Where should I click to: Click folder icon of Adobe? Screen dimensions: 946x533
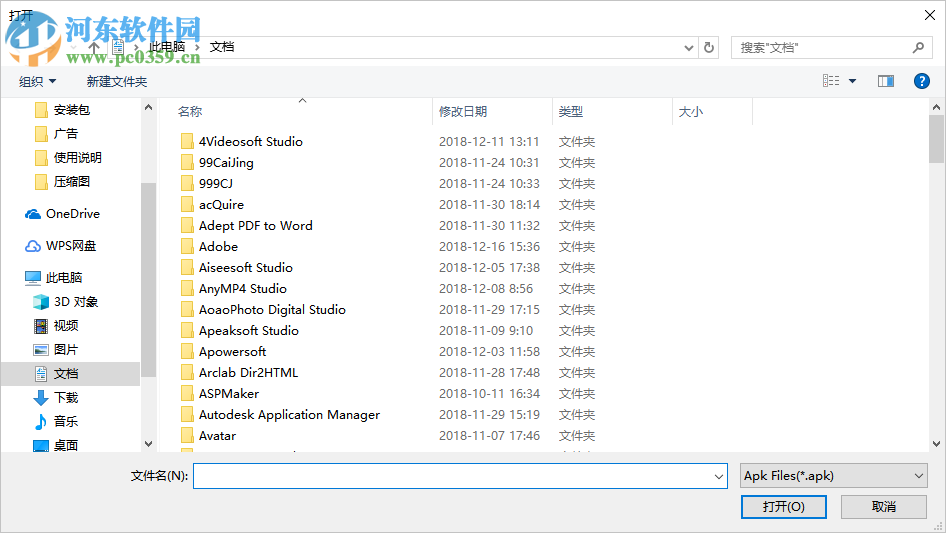click(187, 246)
